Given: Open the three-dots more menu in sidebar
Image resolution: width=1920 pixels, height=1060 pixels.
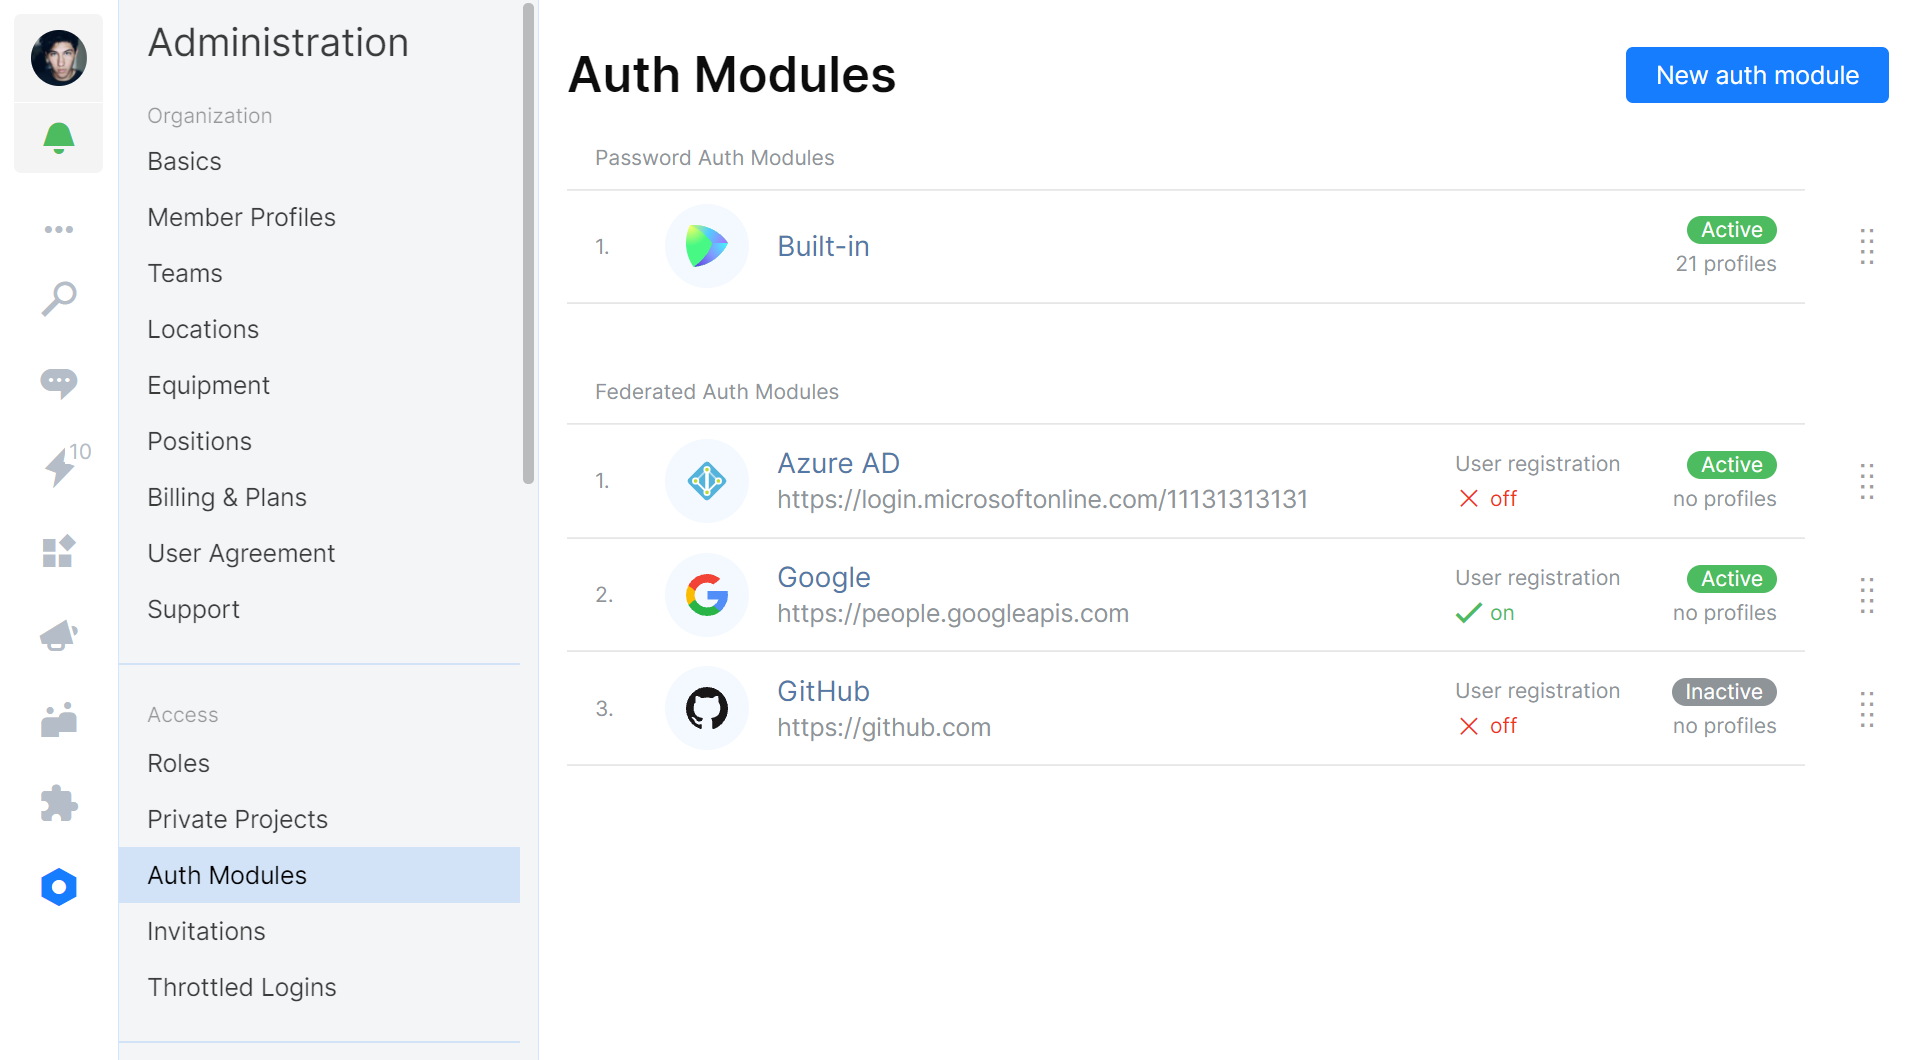Looking at the screenshot, I should pyautogui.click(x=58, y=230).
